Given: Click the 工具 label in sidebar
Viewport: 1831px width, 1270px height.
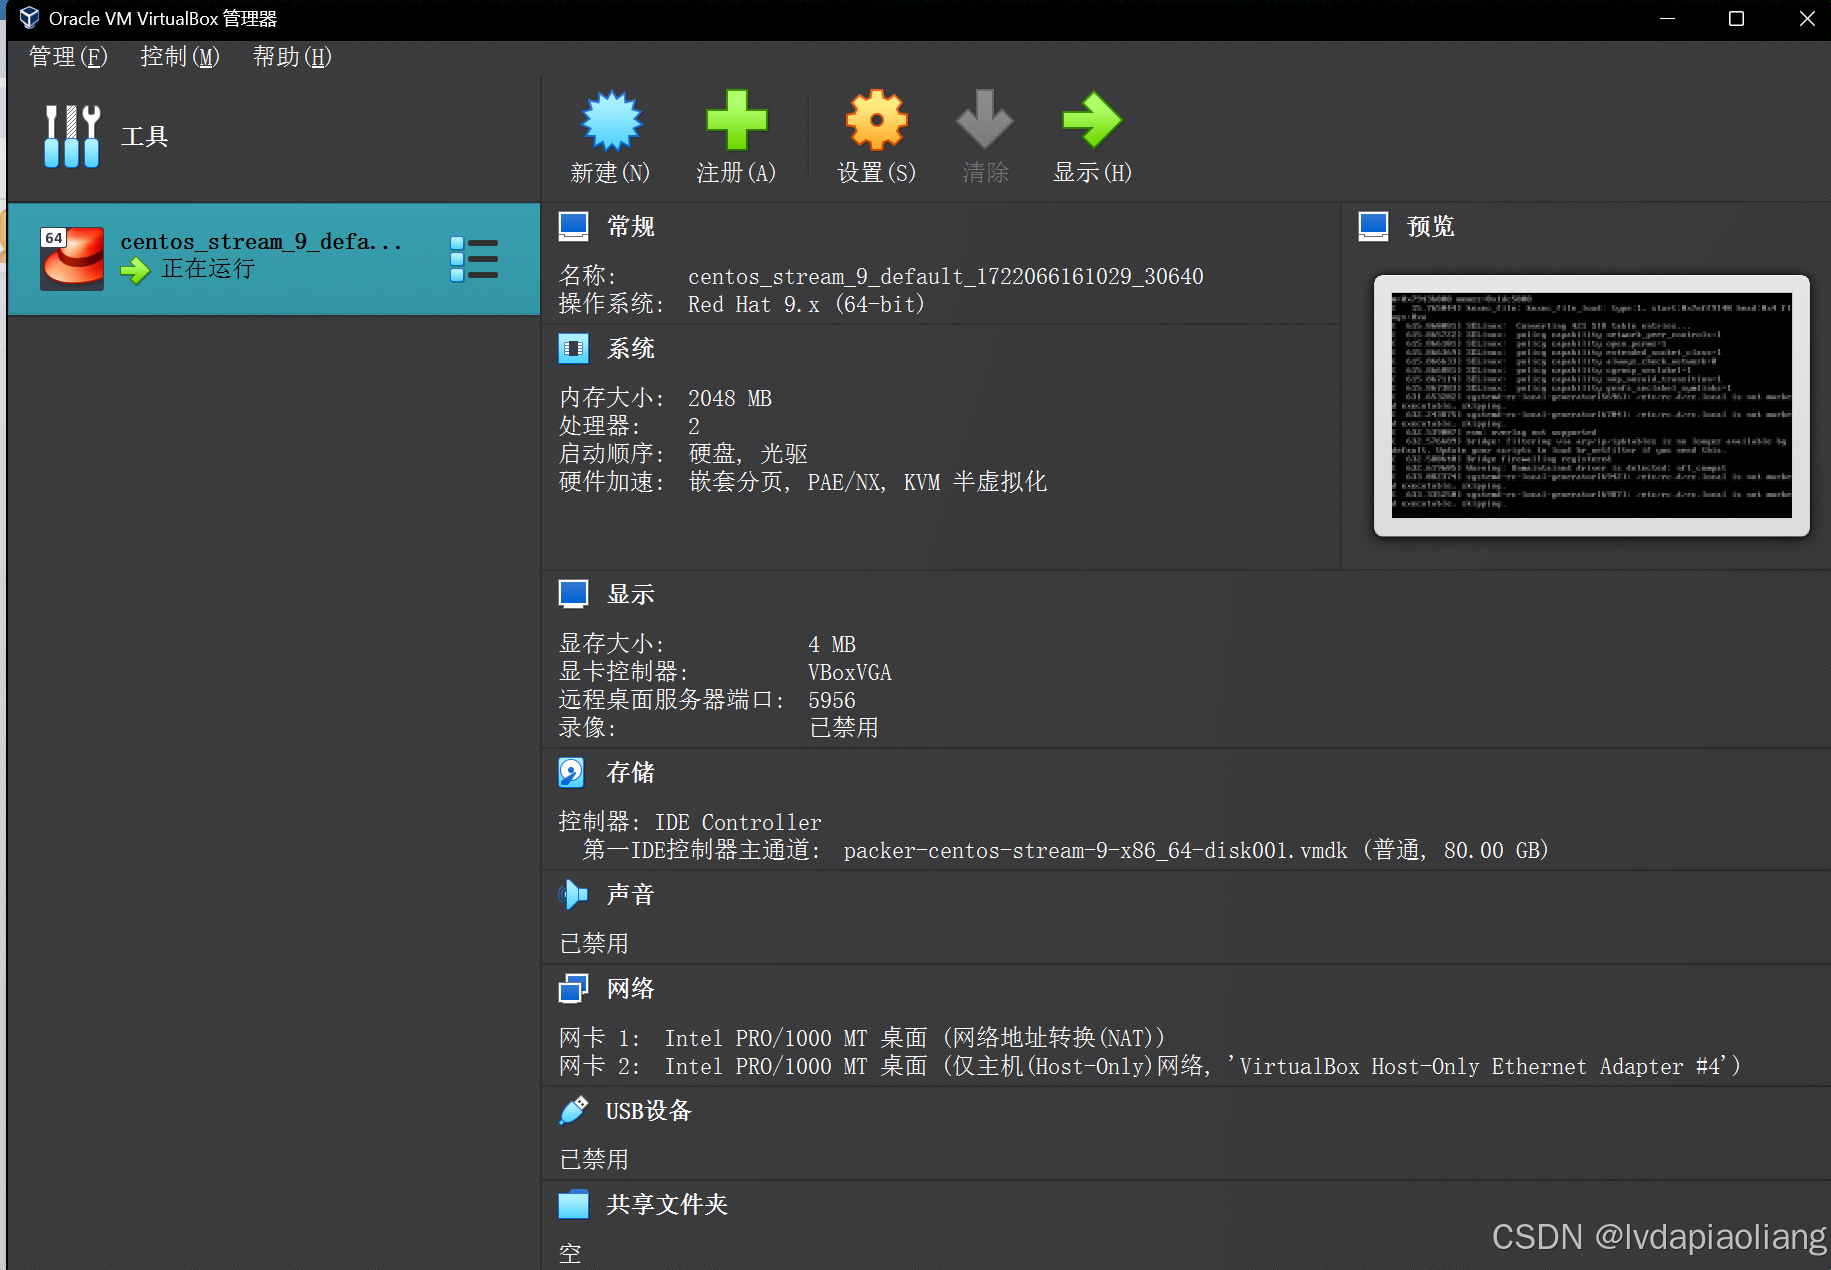Looking at the screenshot, I should pos(145,136).
